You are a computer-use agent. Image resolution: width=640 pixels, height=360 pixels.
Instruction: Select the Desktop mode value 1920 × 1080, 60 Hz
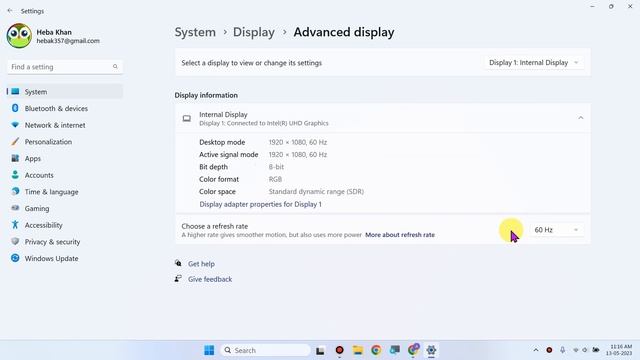coord(298,142)
